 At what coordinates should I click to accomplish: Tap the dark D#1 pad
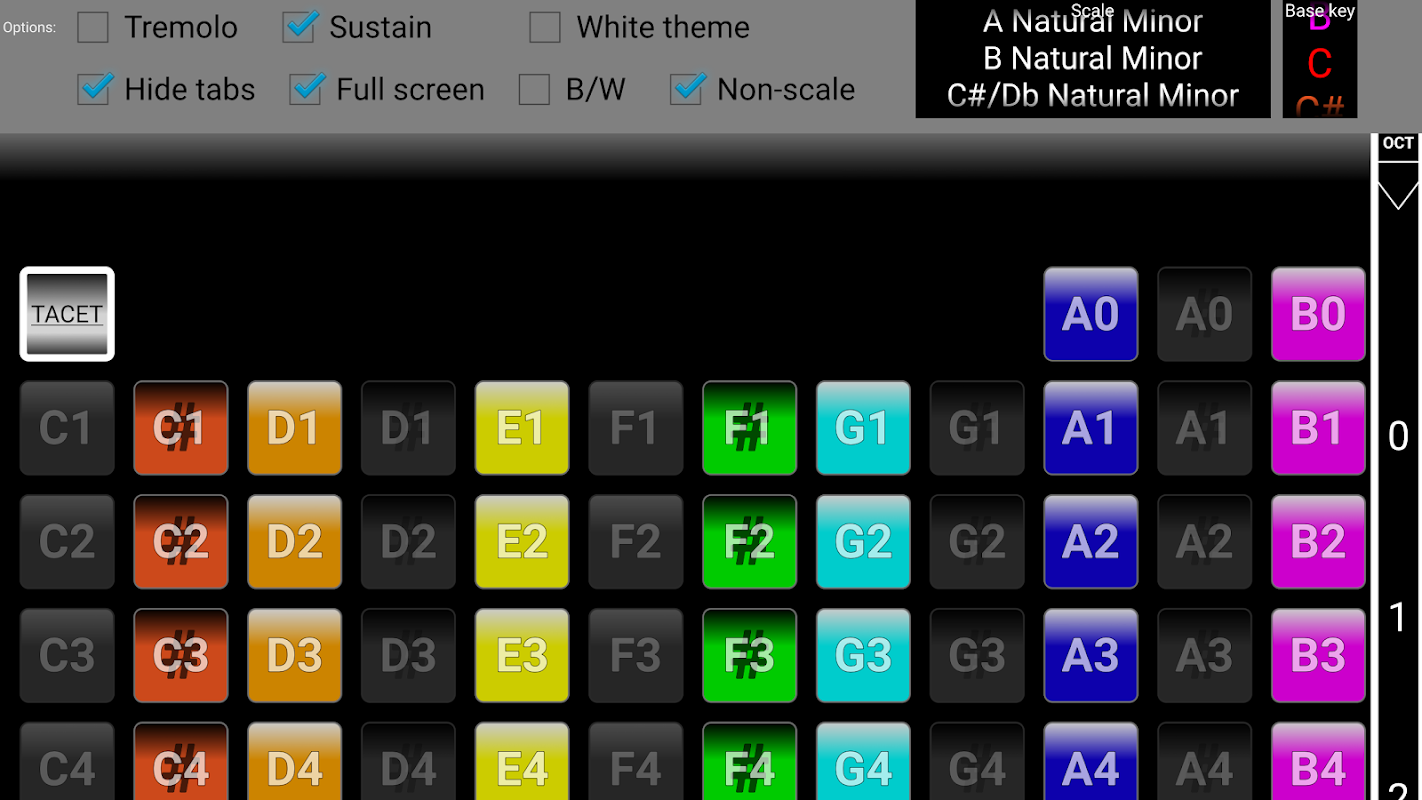coord(408,428)
